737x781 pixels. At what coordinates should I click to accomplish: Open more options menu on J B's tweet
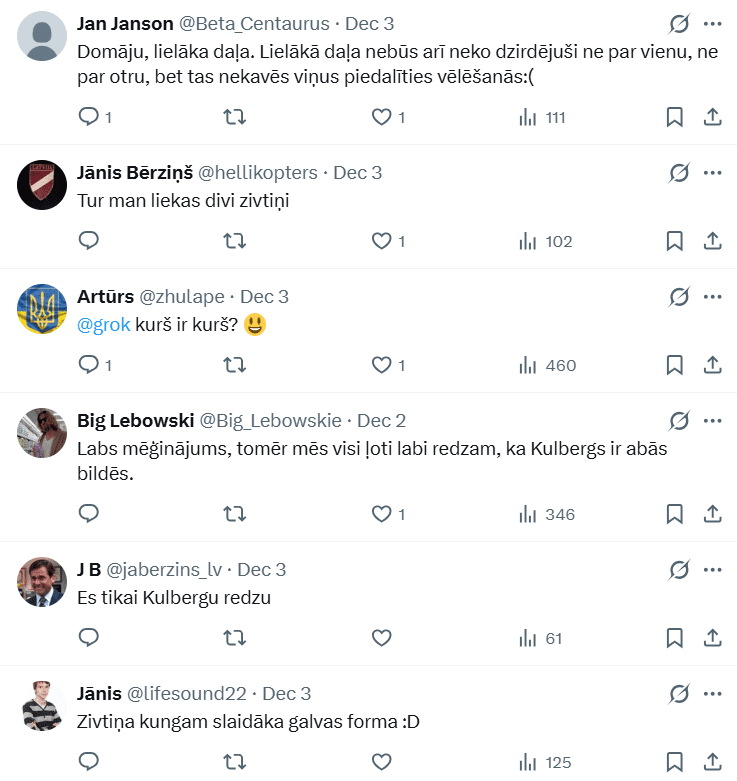pos(713,570)
